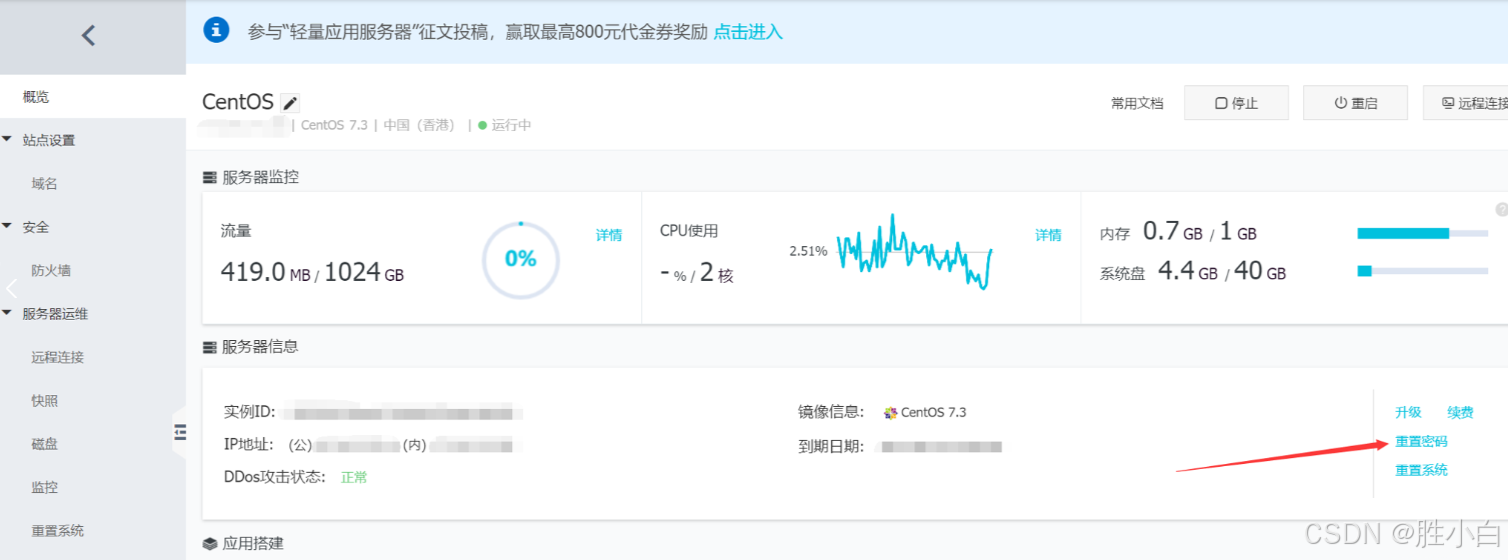This screenshot has width=1508, height=560.
Task: Collapse the 站点设置 section
Action: pos(8,140)
